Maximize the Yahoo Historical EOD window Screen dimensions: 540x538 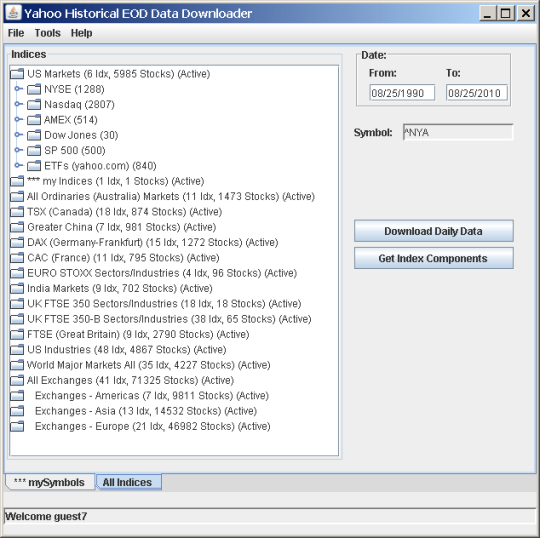tap(506, 13)
